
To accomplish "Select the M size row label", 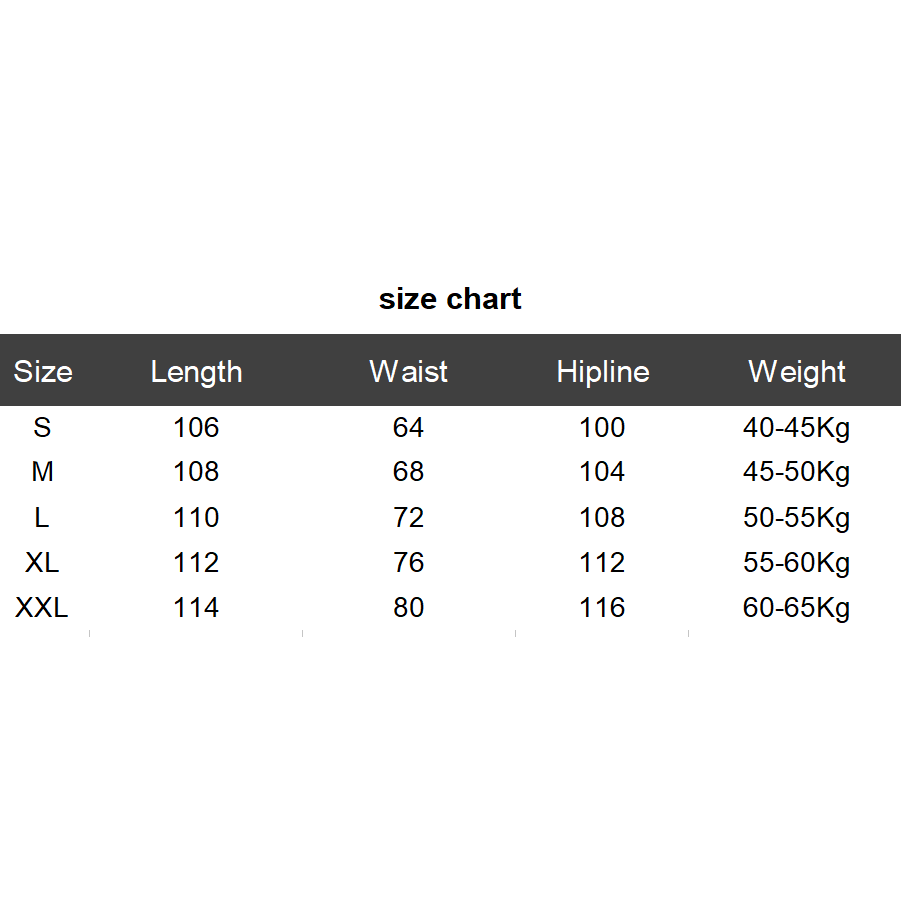I will [42, 472].
